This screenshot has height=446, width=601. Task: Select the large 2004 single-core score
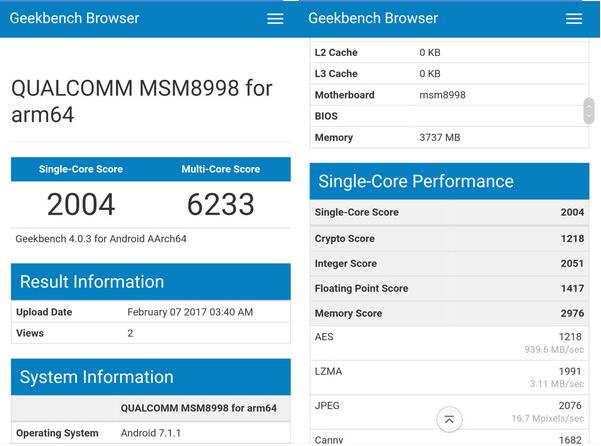coord(81,204)
